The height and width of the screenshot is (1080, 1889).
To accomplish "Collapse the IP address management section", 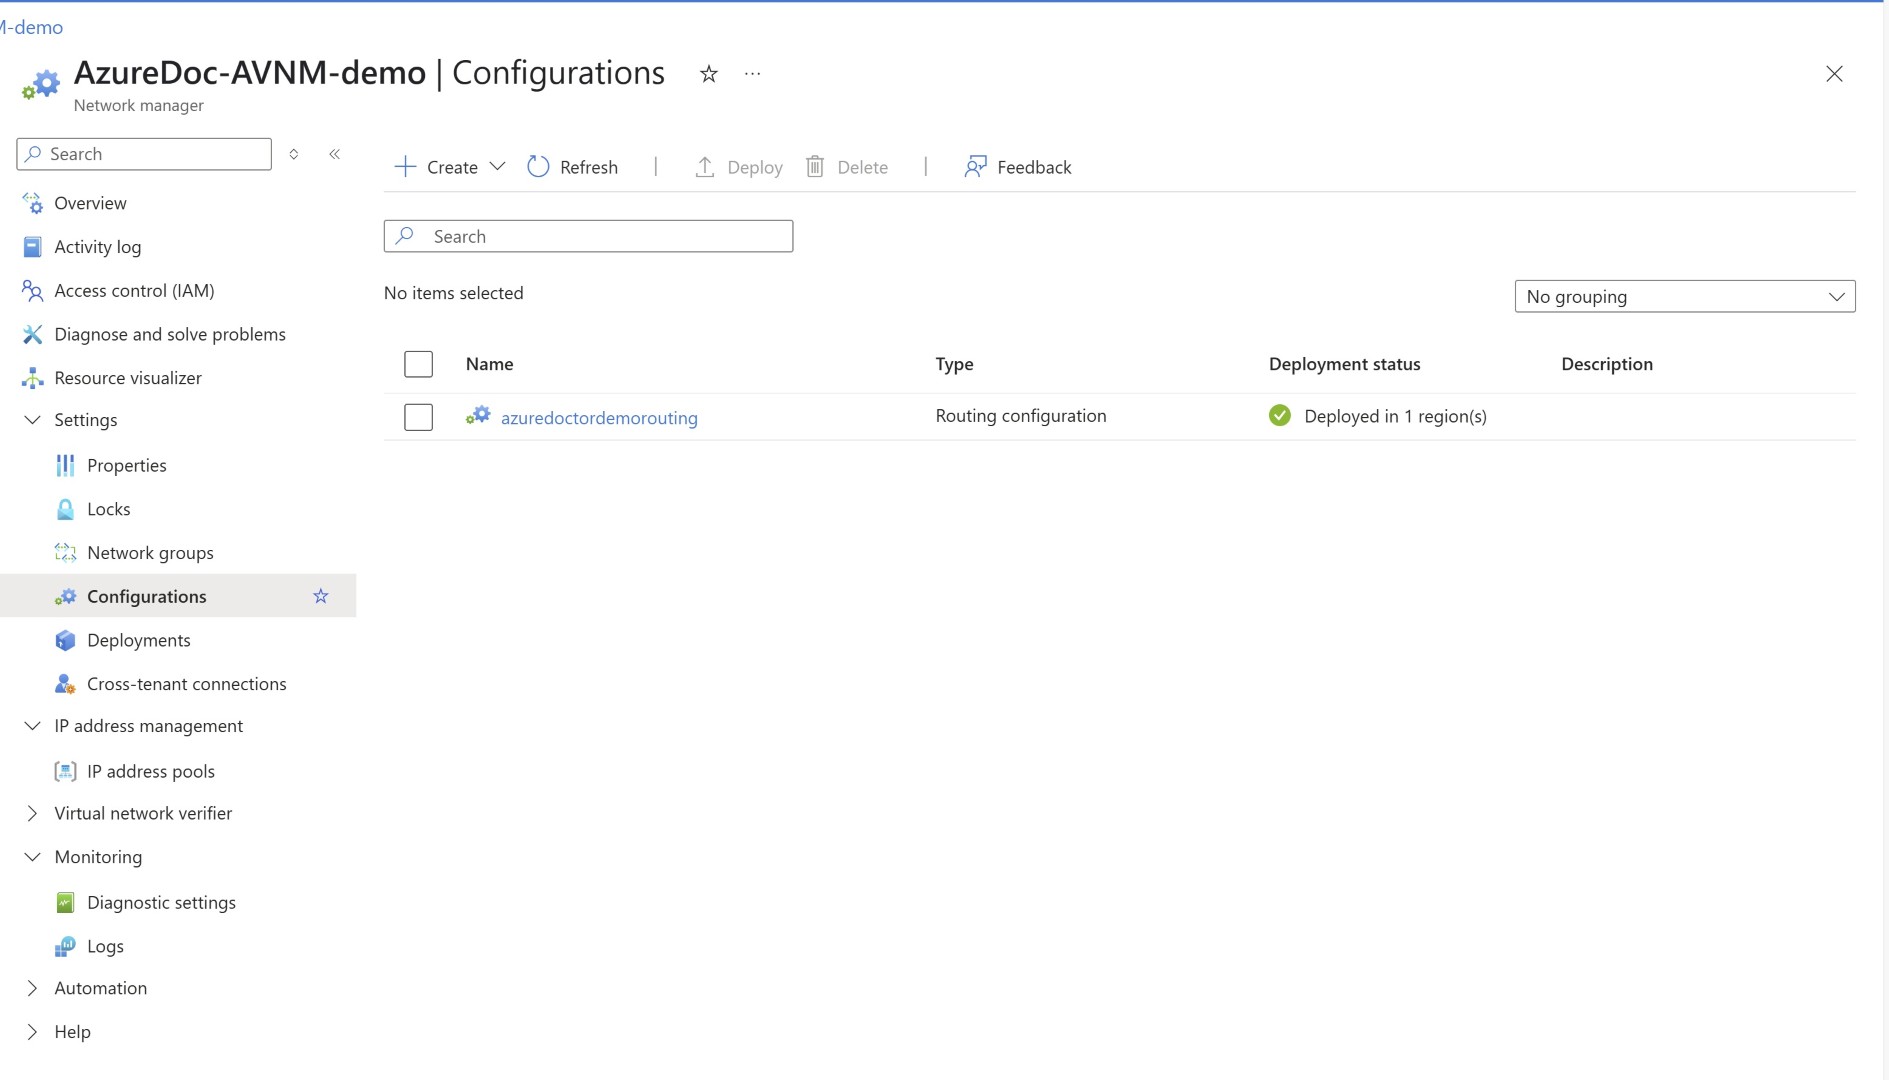I will (32, 726).
